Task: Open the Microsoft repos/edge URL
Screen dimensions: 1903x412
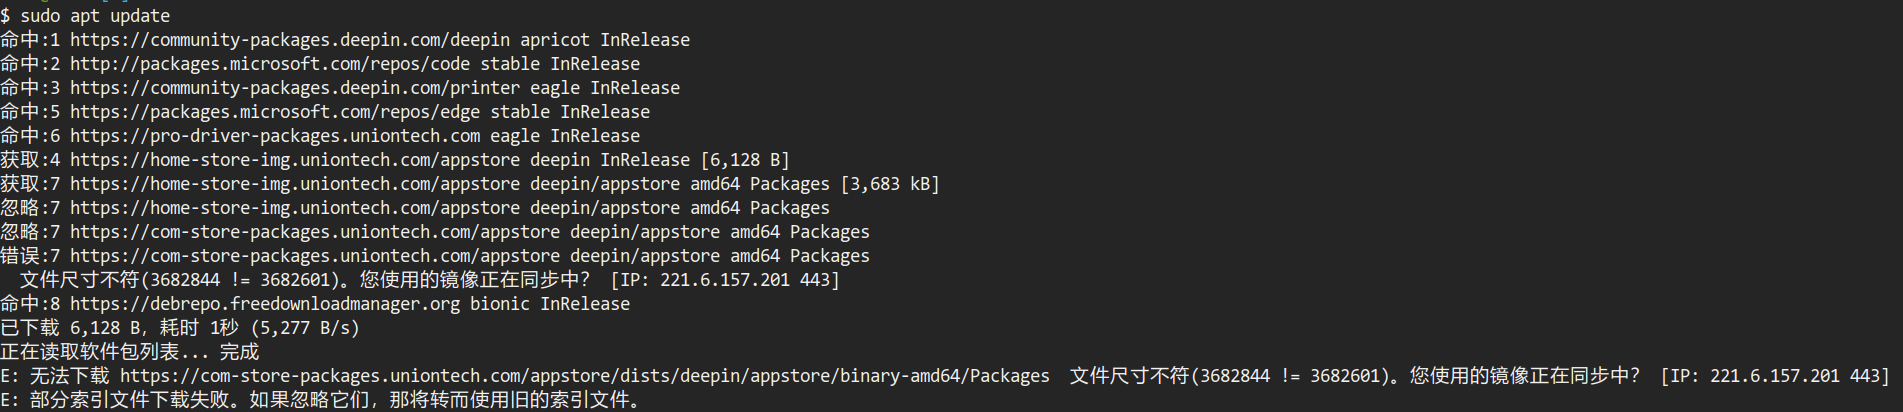Action: (274, 112)
